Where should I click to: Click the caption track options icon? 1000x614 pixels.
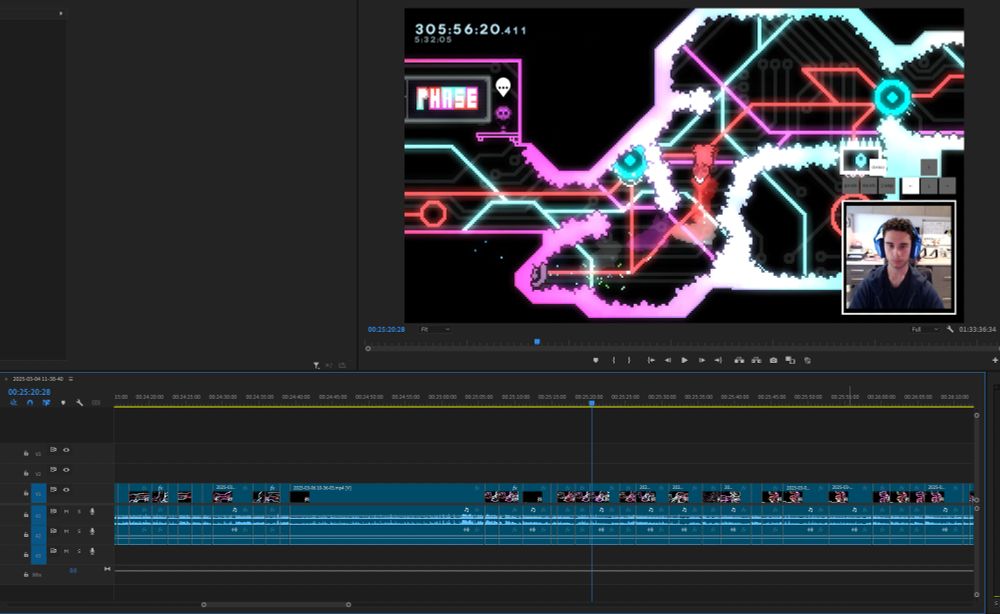click(x=96, y=403)
